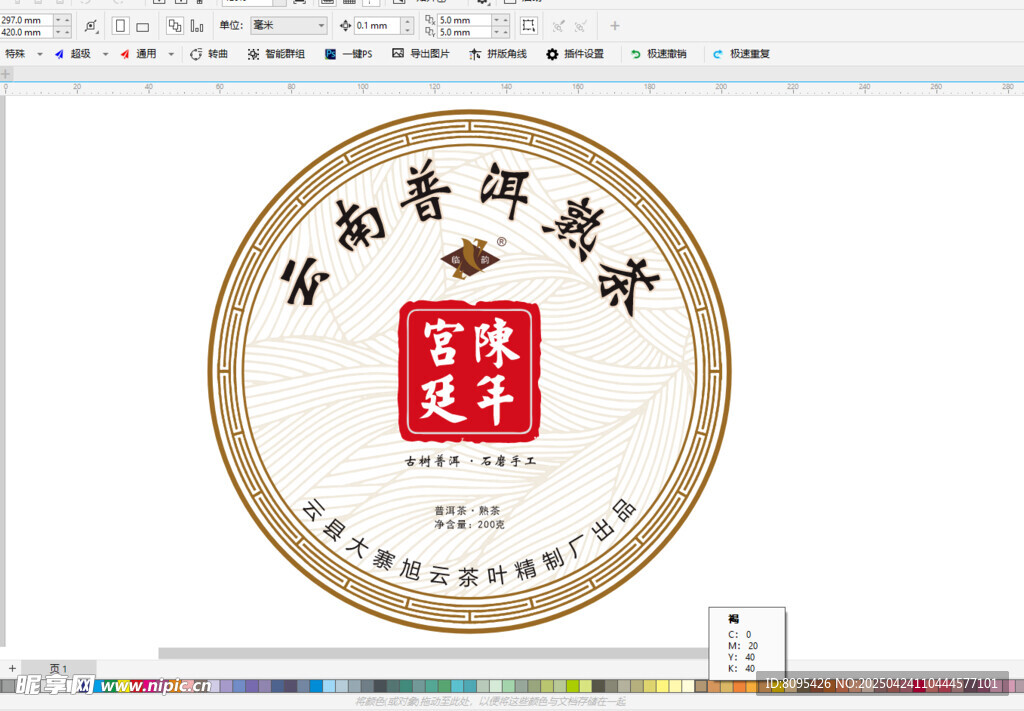The height and width of the screenshot is (711, 1024).
Task: Click the 极速重复 fast redo button
Action: coord(741,54)
